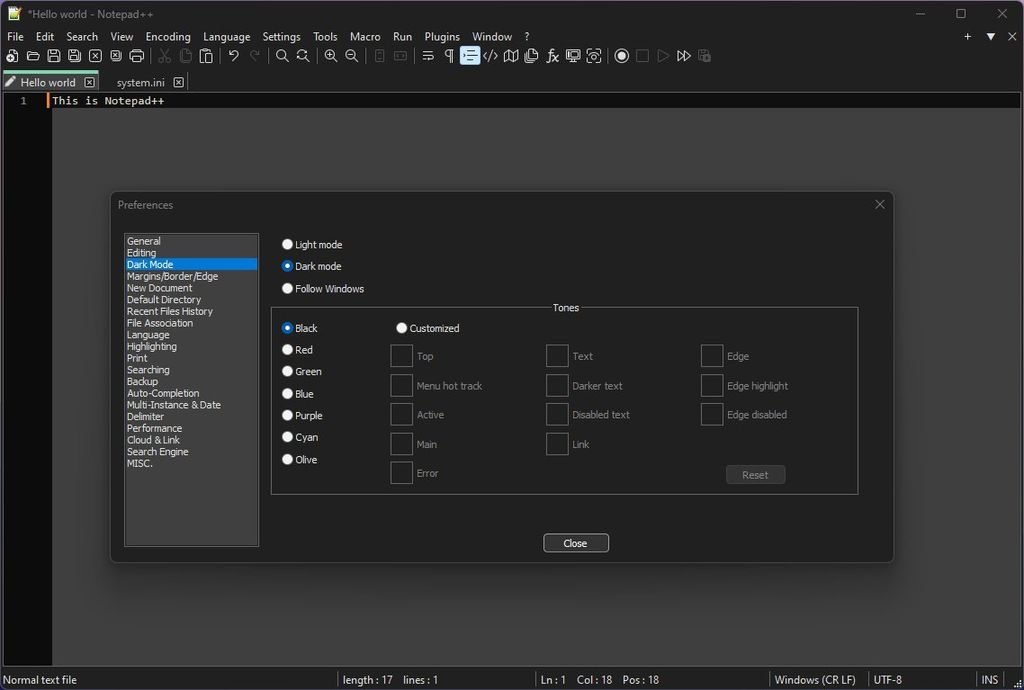Click the Reset button in Tones section

tap(755, 474)
